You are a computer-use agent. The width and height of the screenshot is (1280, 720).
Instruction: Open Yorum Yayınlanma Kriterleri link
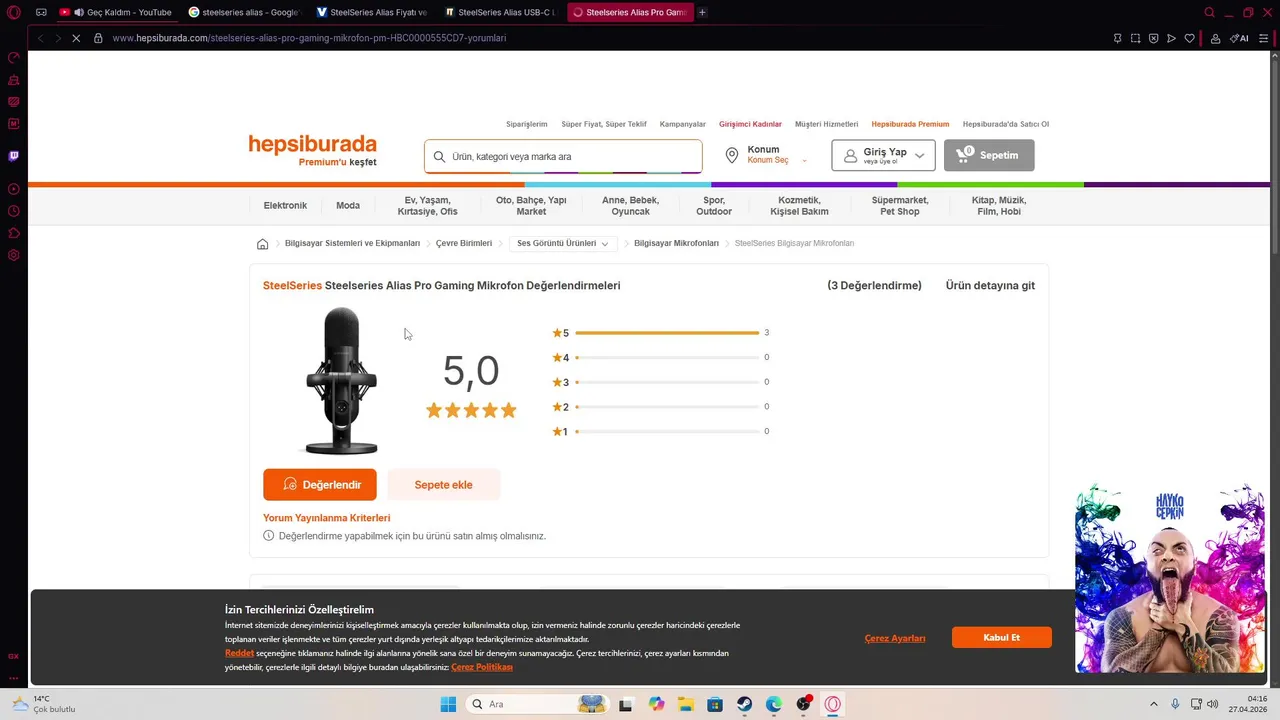[326, 518]
